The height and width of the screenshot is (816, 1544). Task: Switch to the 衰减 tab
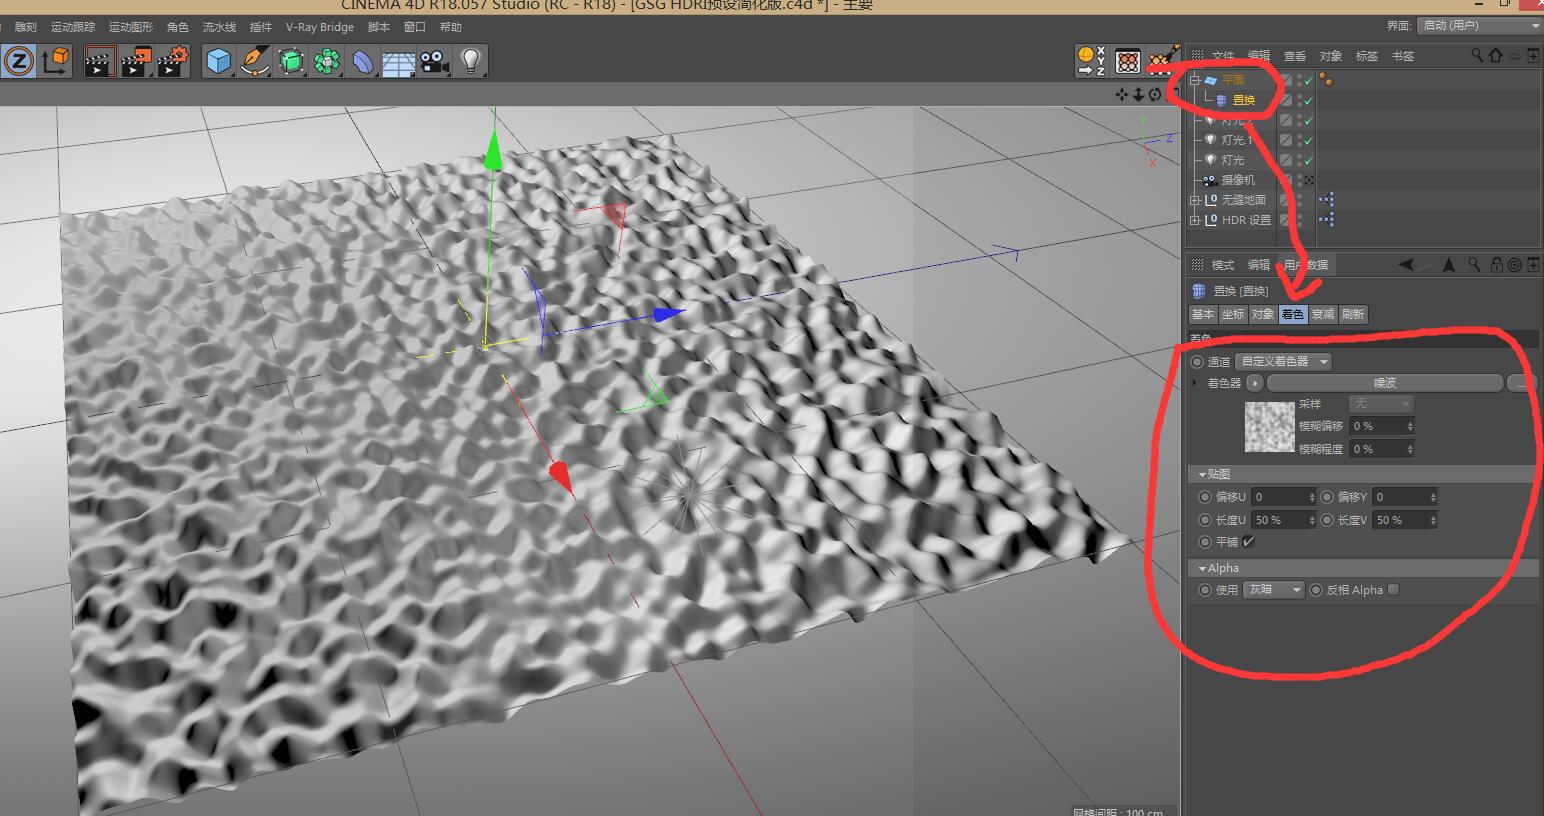[x=1323, y=314]
